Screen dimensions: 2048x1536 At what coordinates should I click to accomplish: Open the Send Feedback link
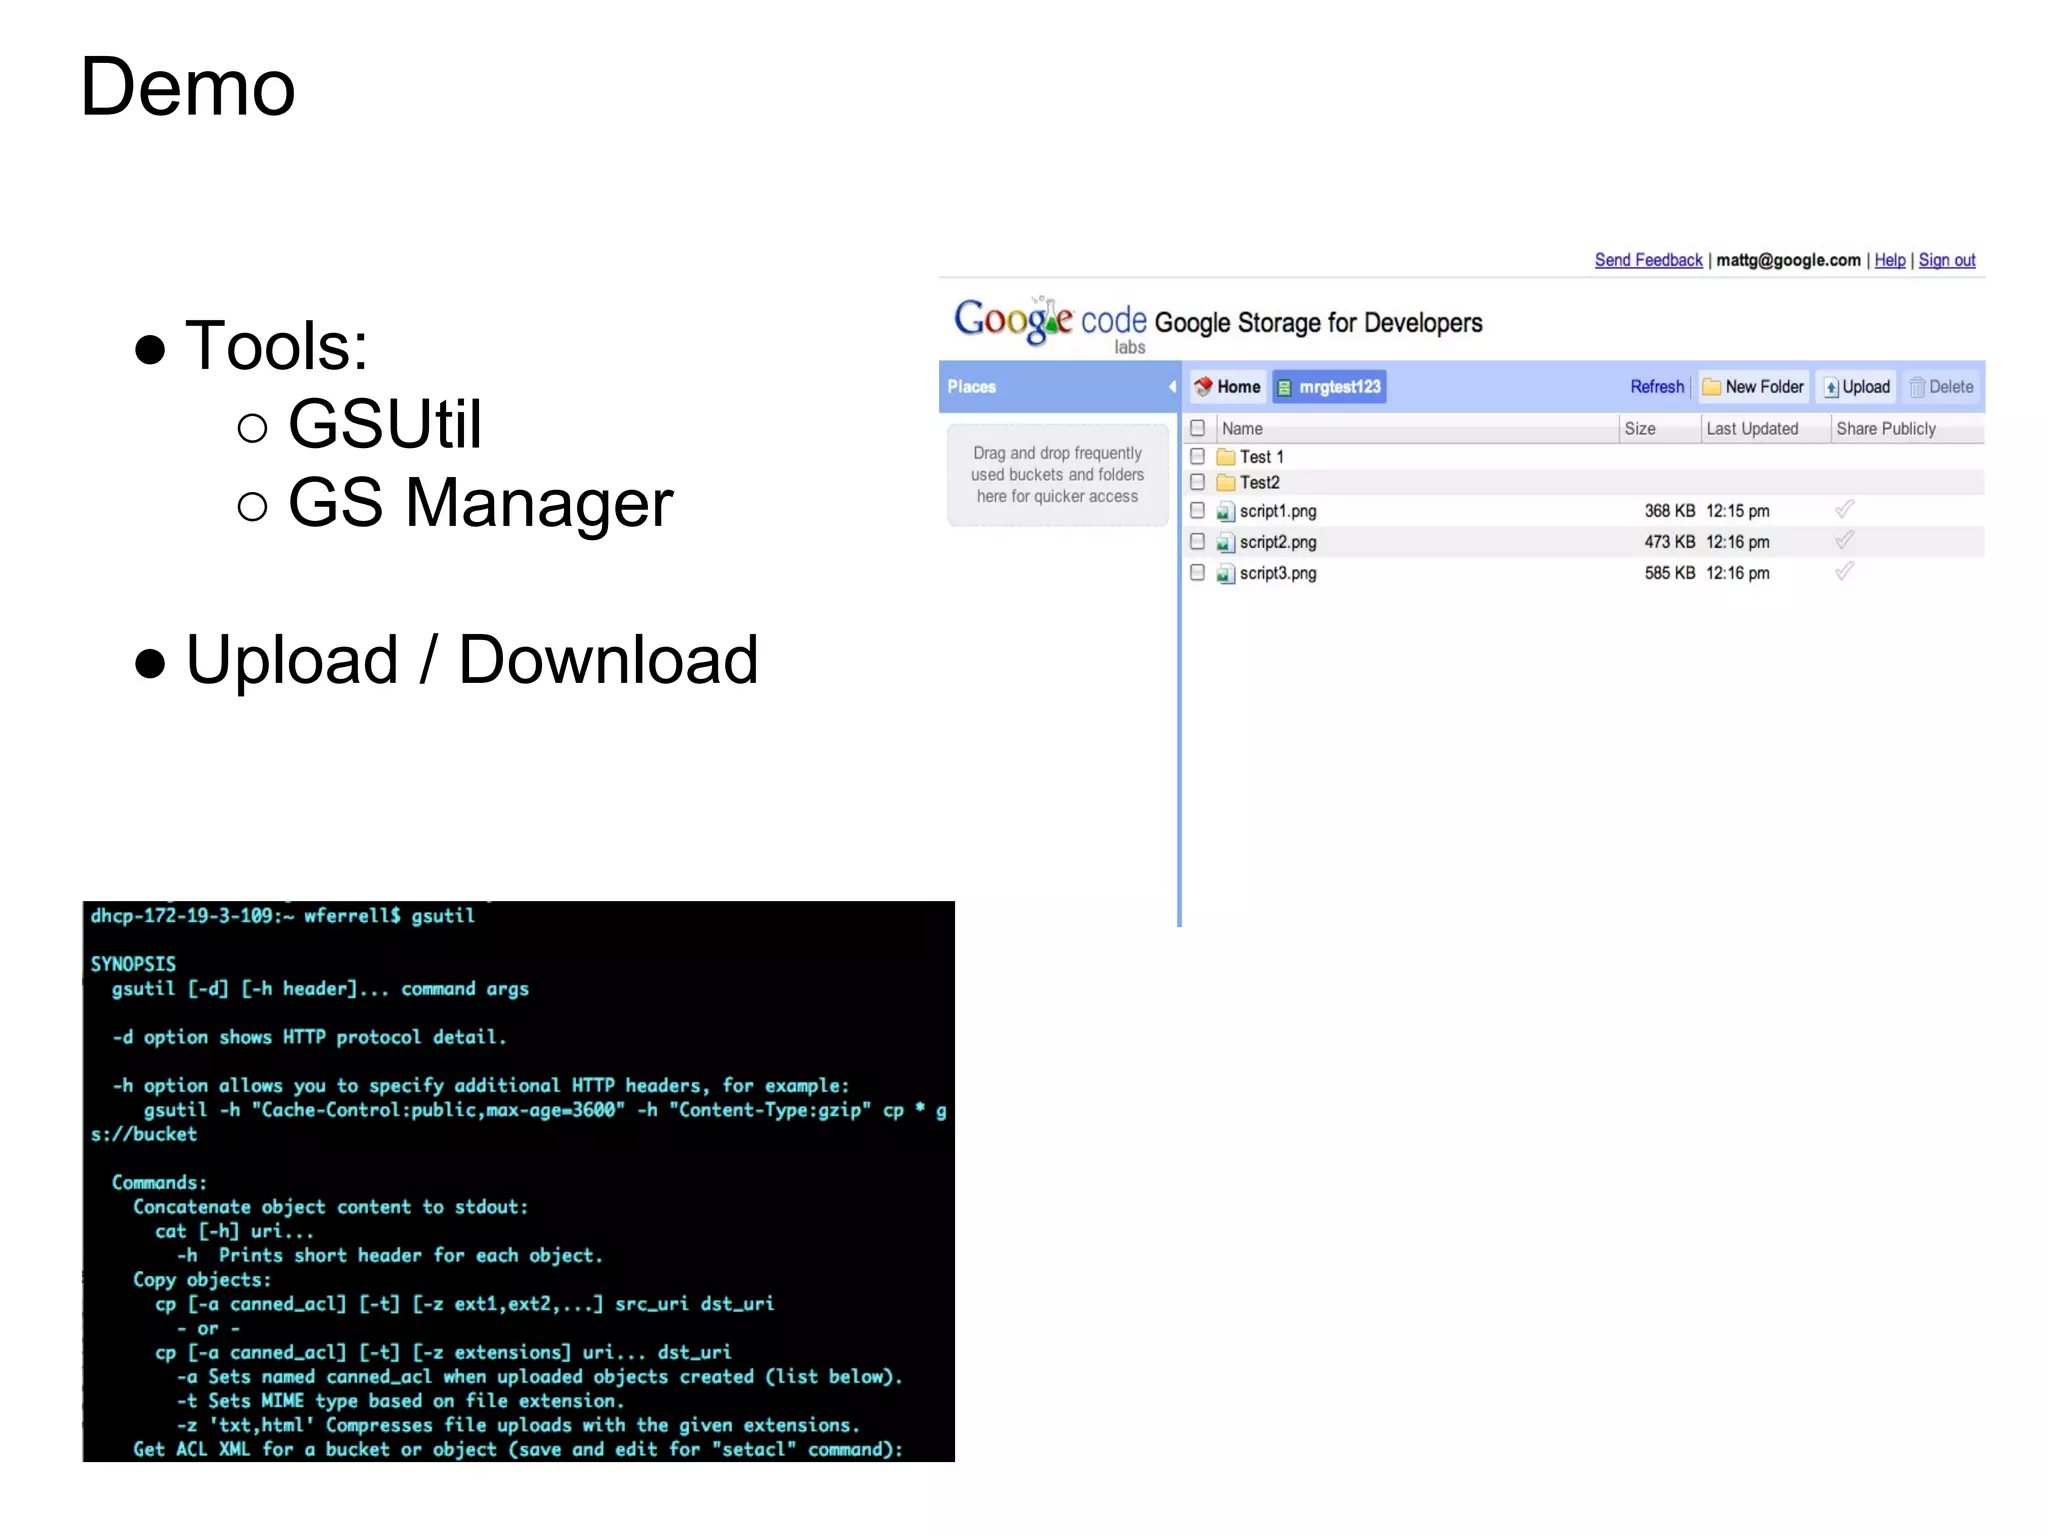(1648, 260)
